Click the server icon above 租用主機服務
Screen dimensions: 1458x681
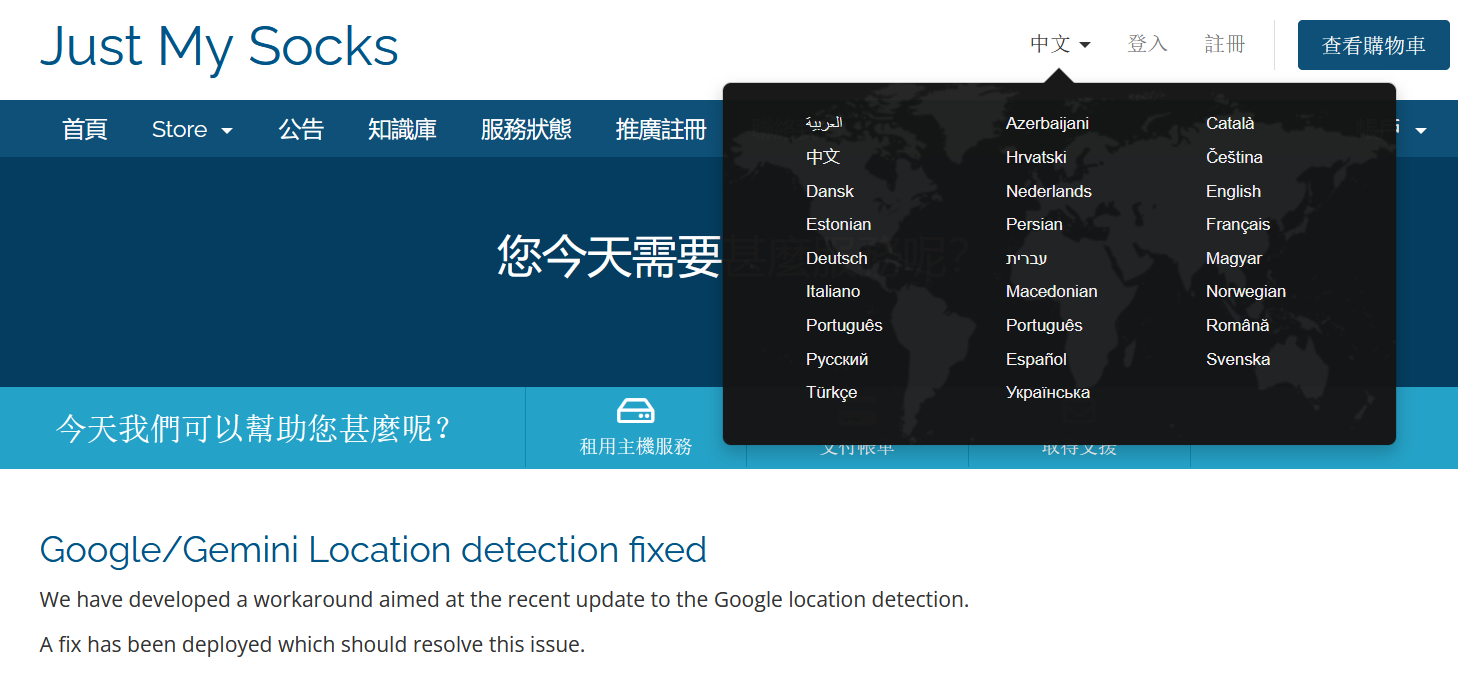[635, 411]
